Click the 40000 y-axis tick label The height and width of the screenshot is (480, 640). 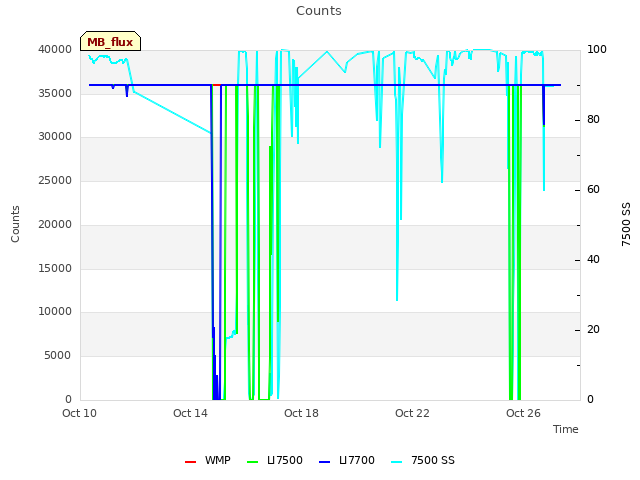click(55, 49)
